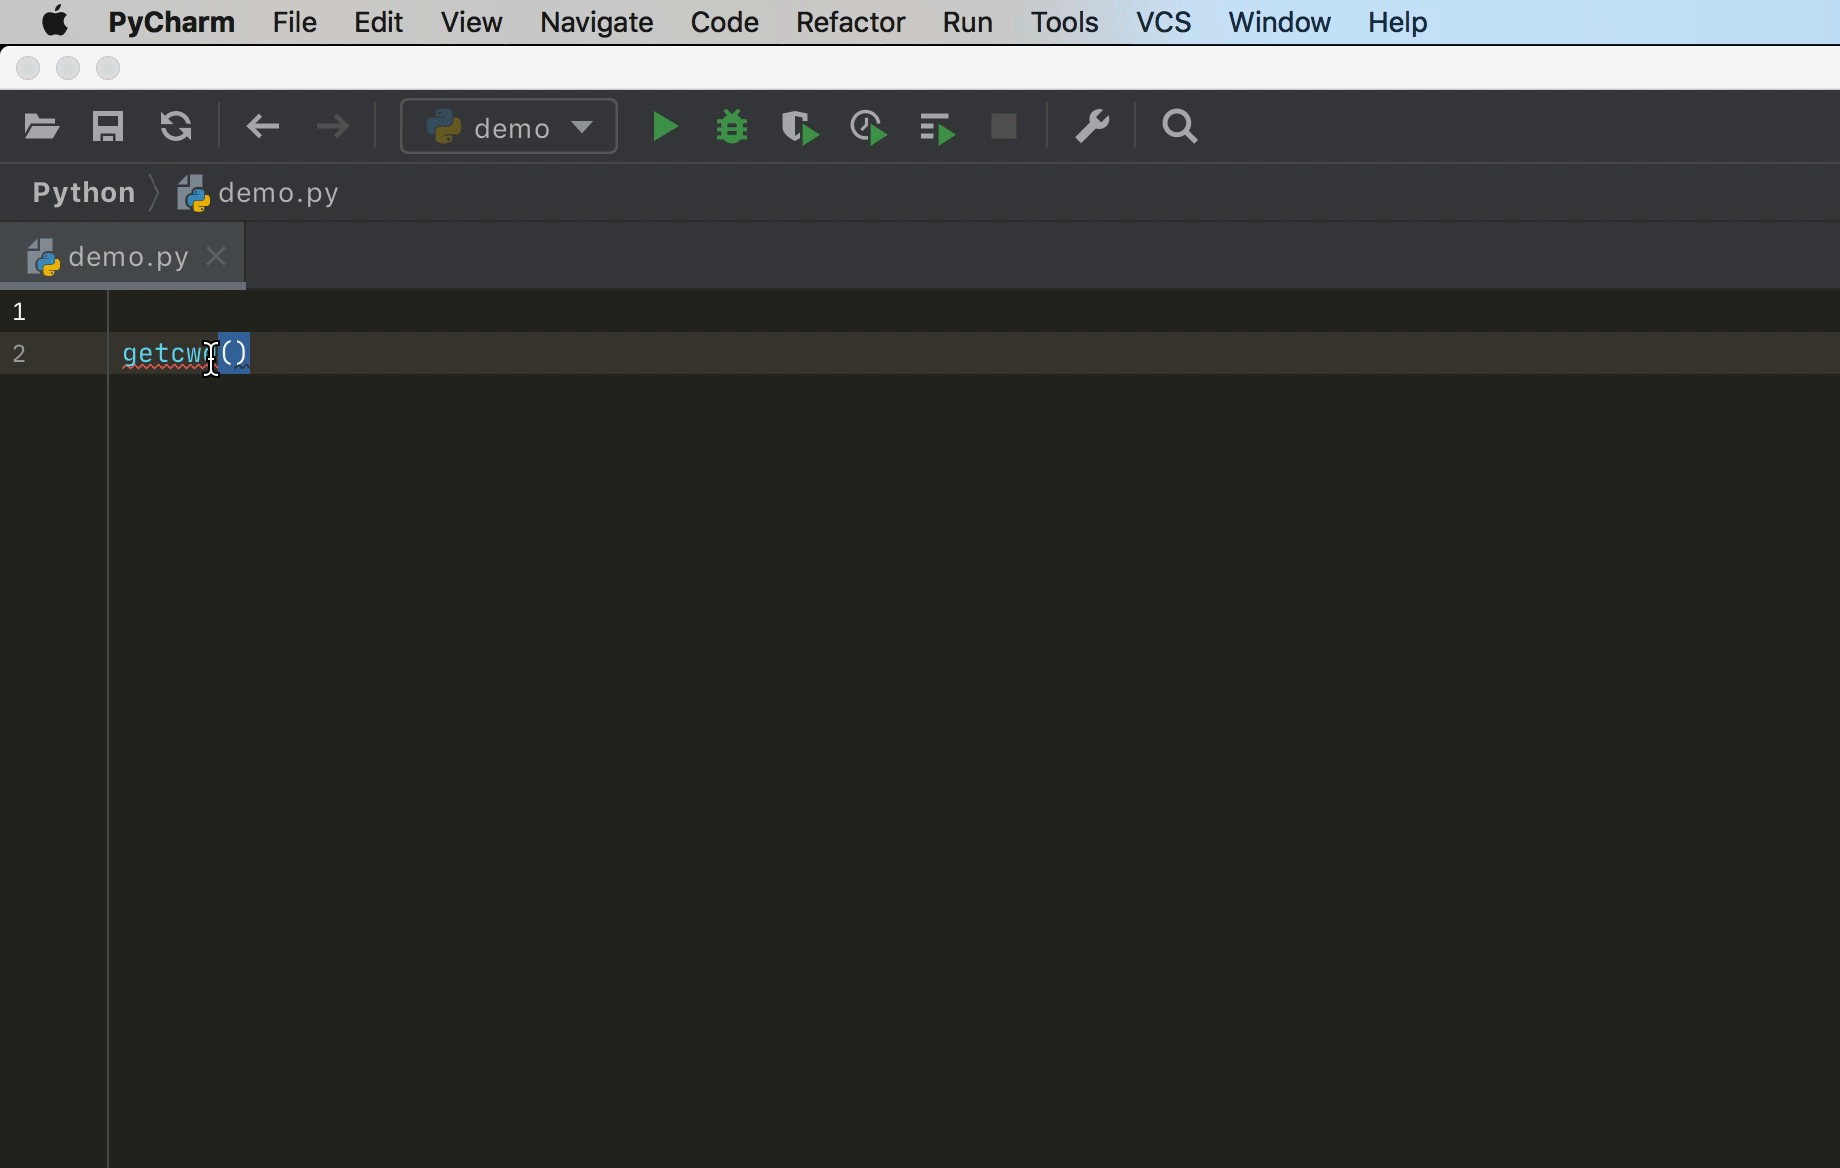Open the Navigate menu
Image resolution: width=1840 pixels, height=1168 pixels.
[x=597, y=22]
